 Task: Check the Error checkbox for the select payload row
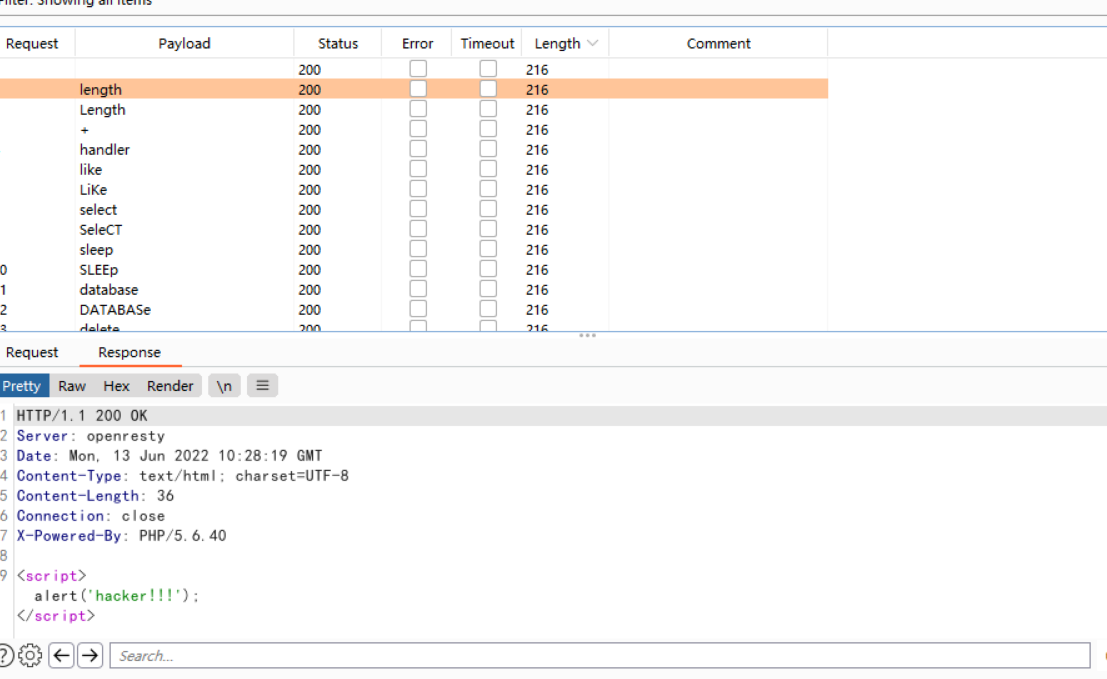417,208
